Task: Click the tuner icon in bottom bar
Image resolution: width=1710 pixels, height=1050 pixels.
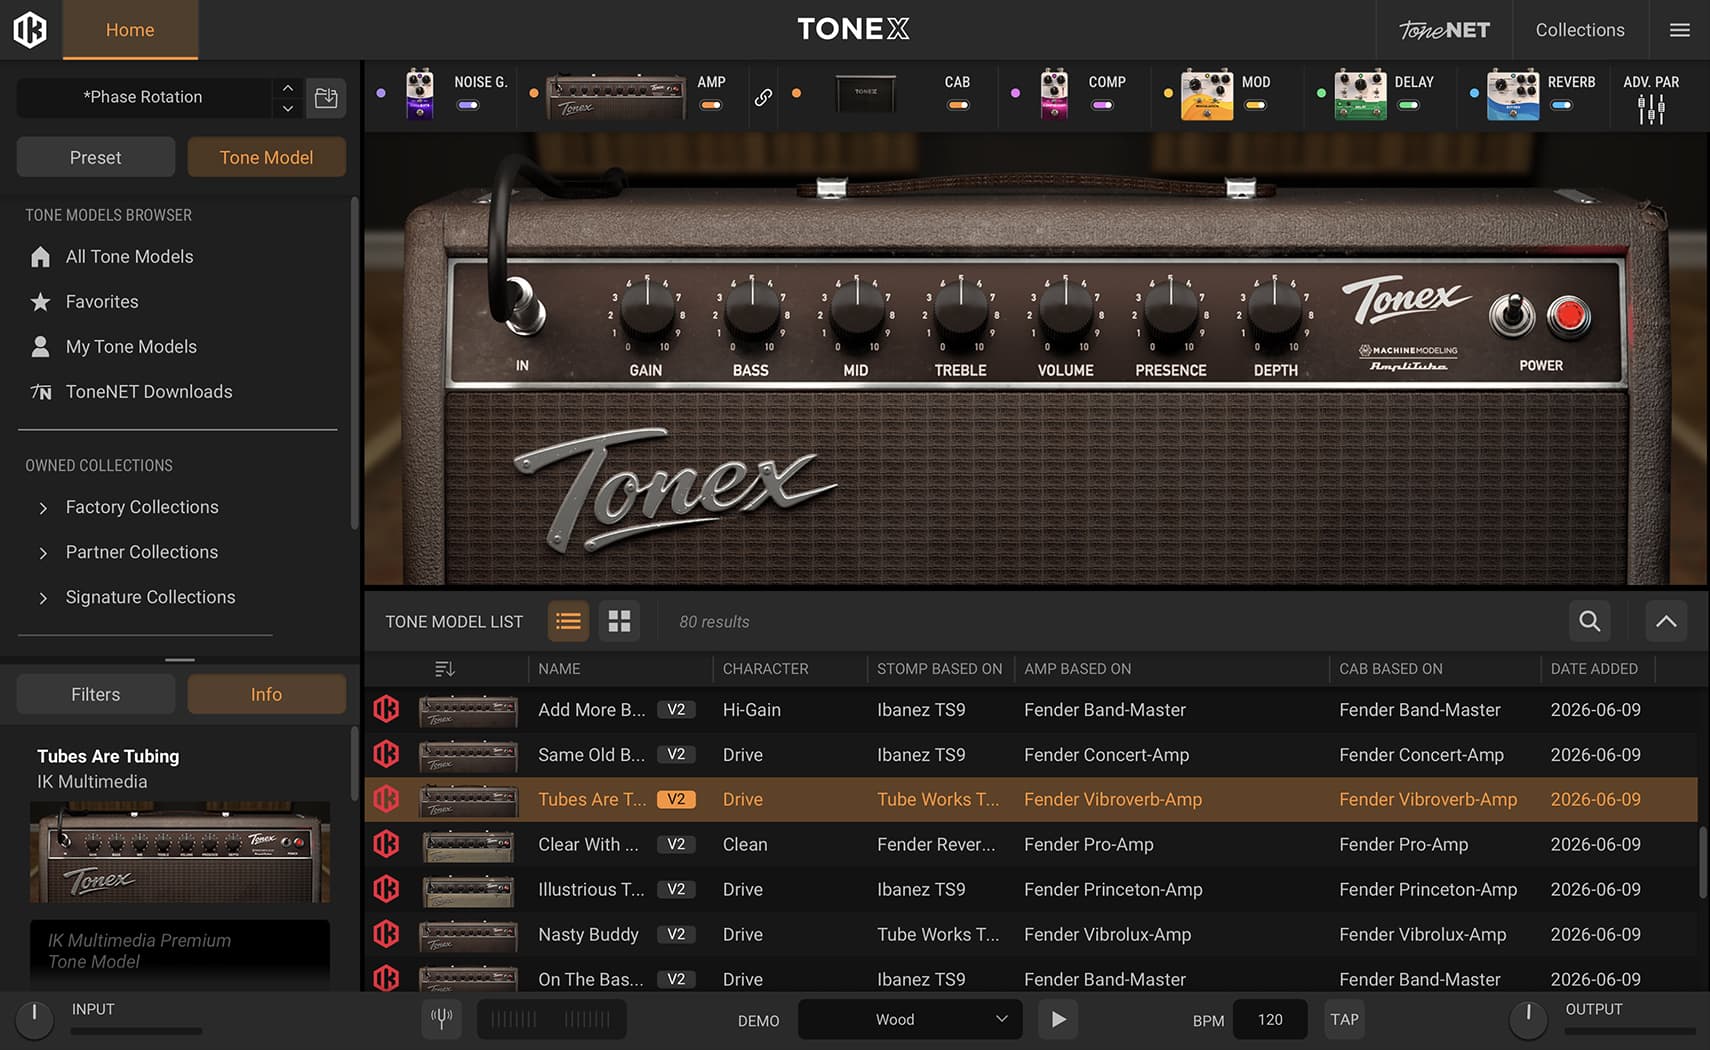Action: click(x=441, y=1019)
